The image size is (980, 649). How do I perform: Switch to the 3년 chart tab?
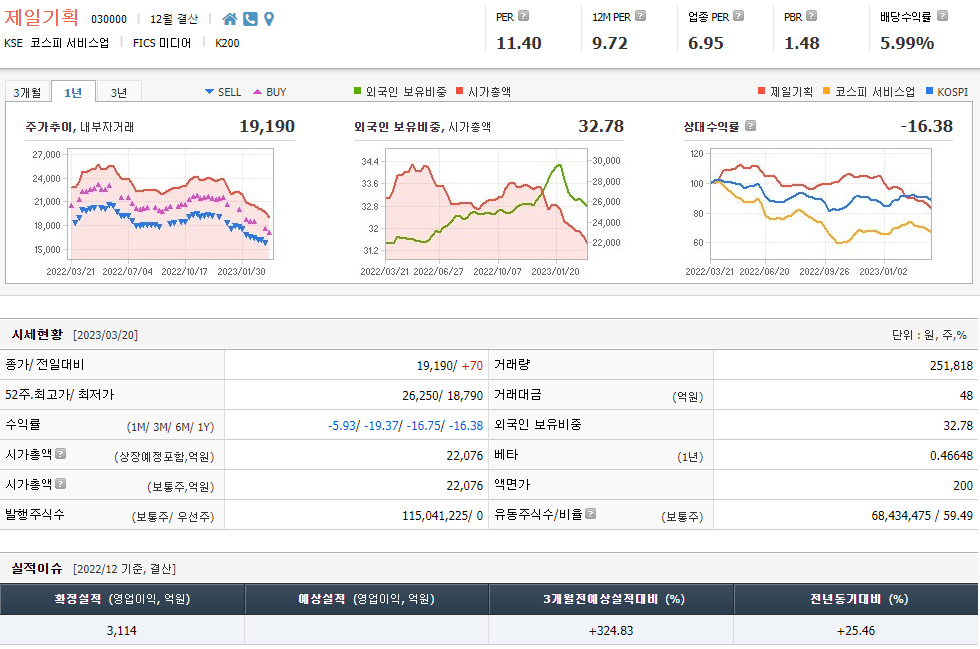click(x=119, y=92)
